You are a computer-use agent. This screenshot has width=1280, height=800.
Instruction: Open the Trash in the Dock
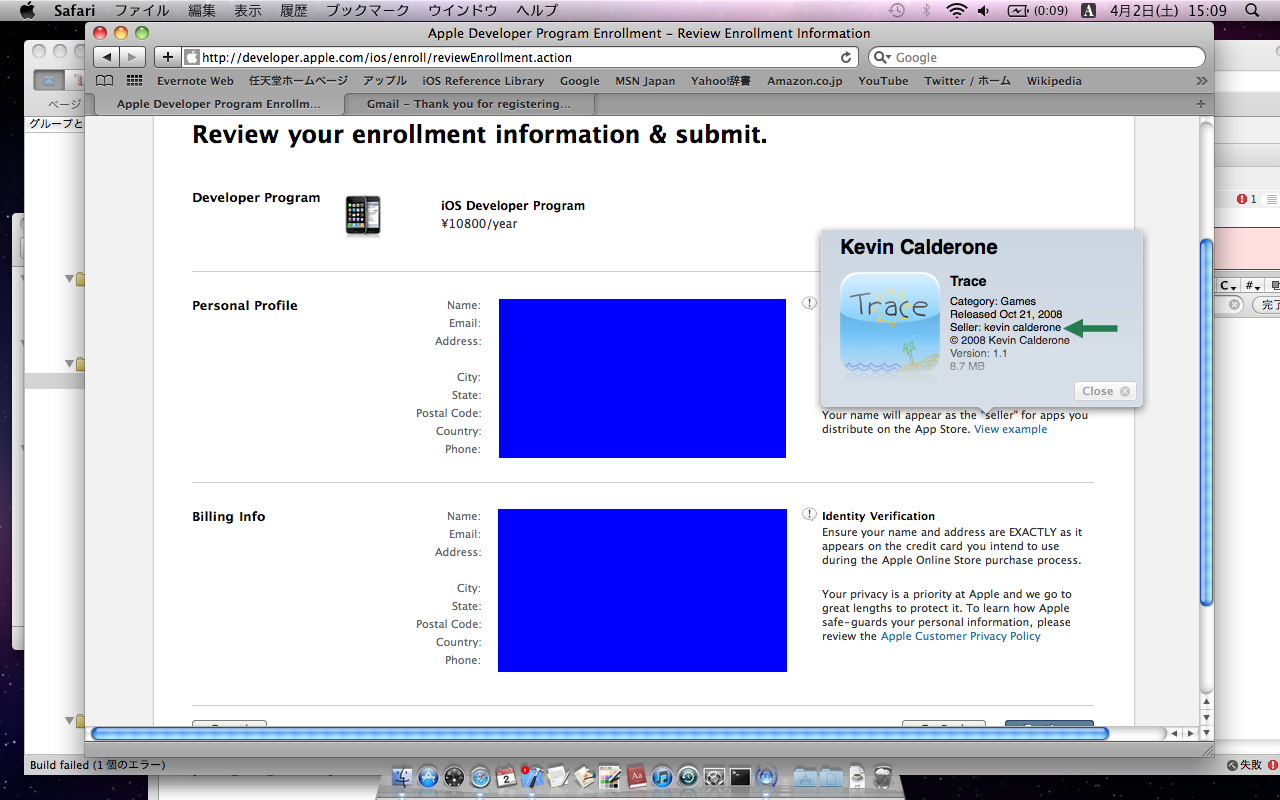pyautogui.click(x=883, y=777)
